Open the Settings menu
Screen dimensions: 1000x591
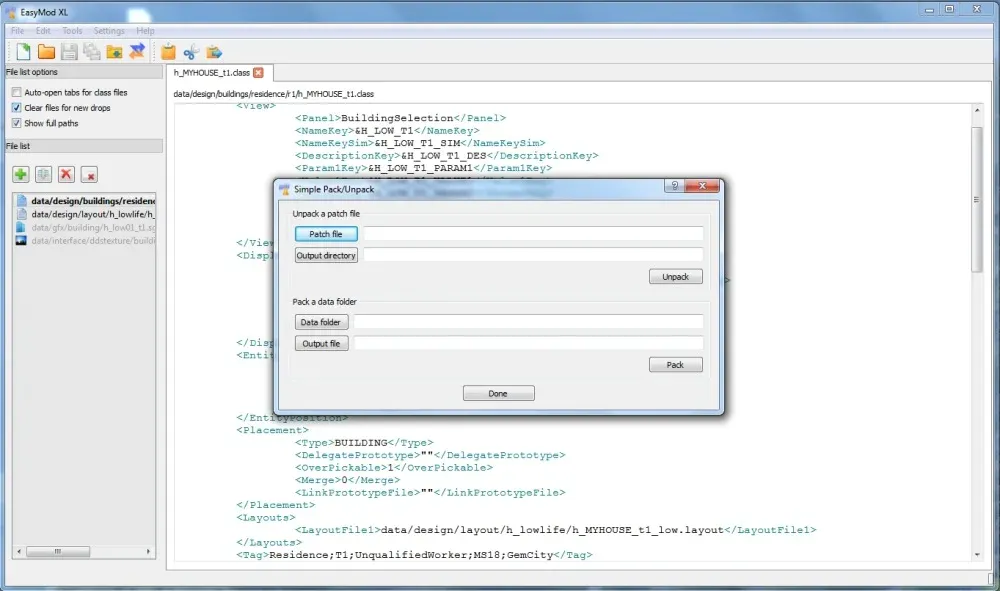click(109, 31)
